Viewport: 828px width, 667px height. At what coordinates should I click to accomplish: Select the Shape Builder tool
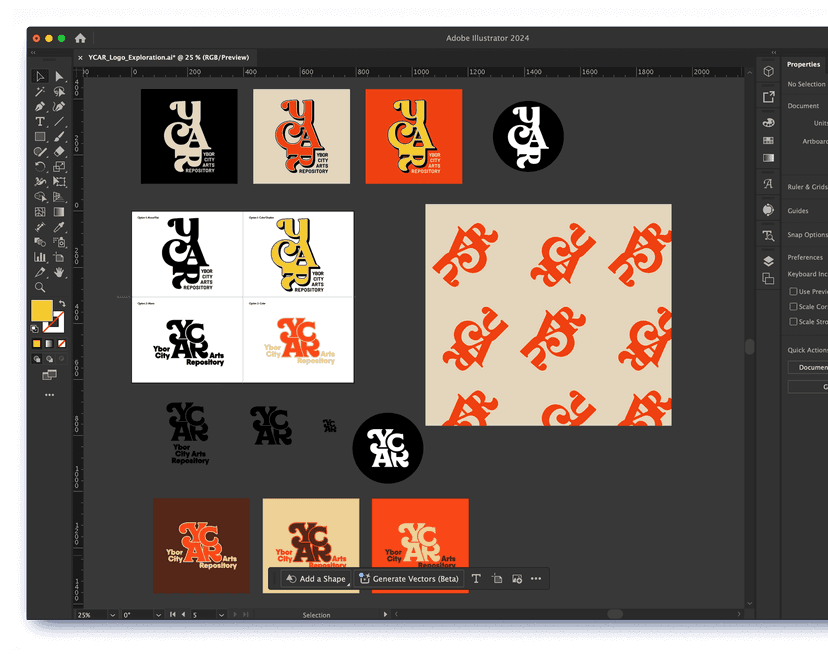[40, 197]
